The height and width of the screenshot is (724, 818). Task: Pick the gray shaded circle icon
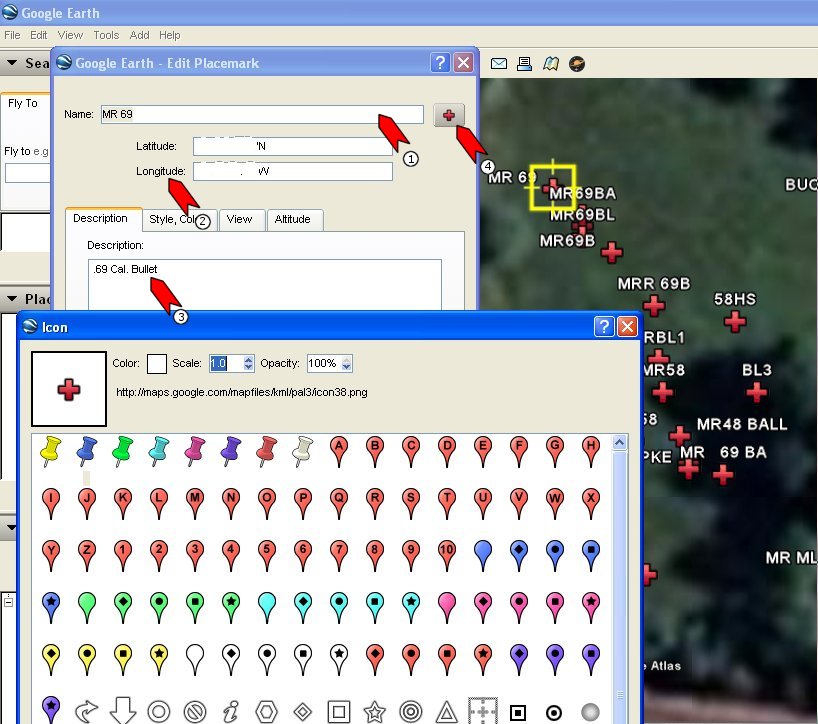[591, 712]
